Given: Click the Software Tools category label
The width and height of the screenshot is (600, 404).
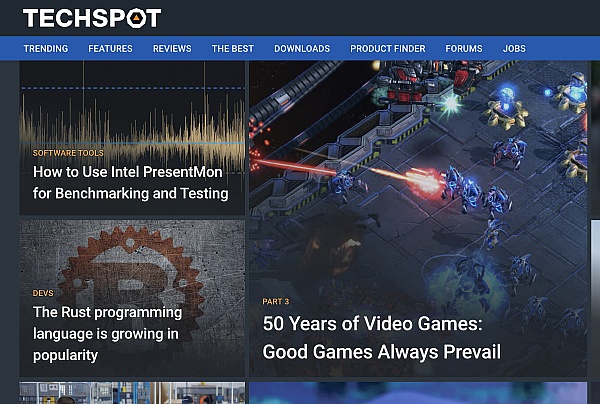Looking at the screenshot, I should (68, 153).
